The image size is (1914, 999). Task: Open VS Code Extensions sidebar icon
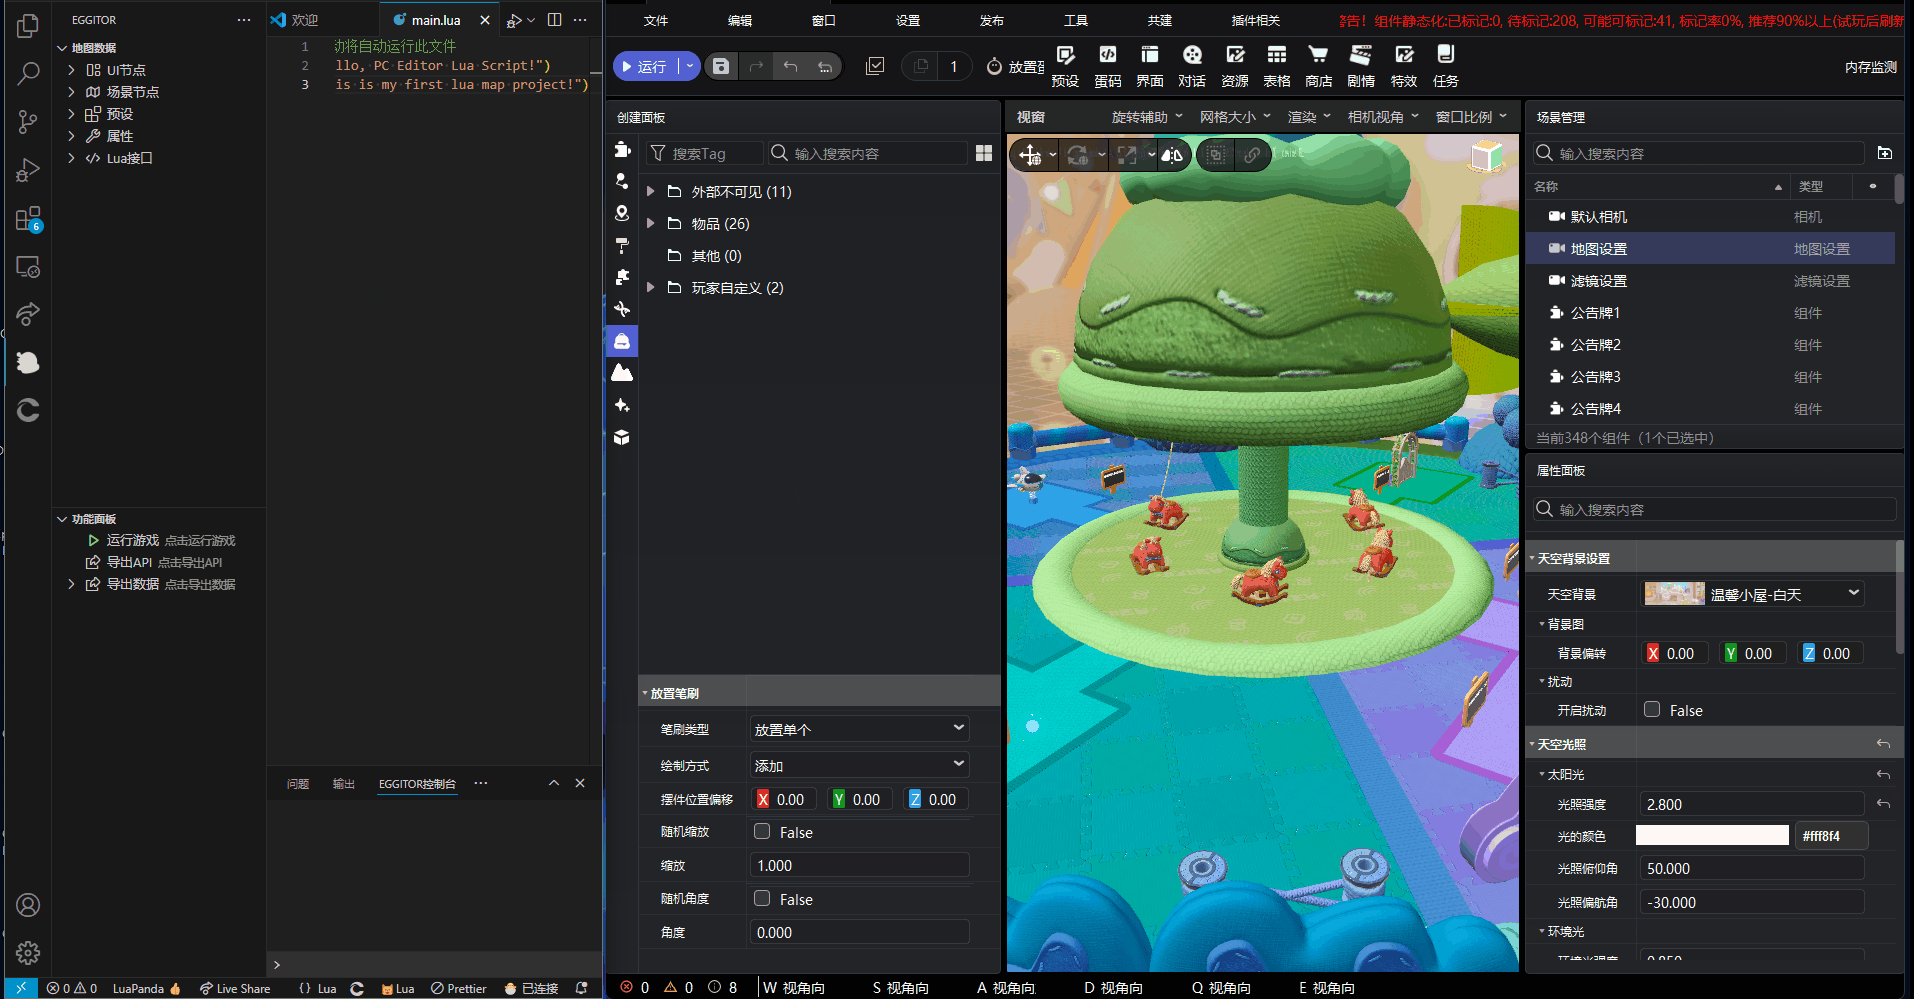pos(28,219)
